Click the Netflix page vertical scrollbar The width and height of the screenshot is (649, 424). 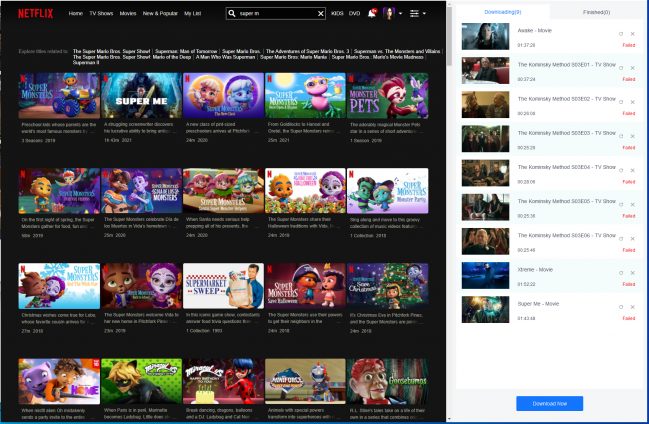pyautogui.click(x=449, y=36)
